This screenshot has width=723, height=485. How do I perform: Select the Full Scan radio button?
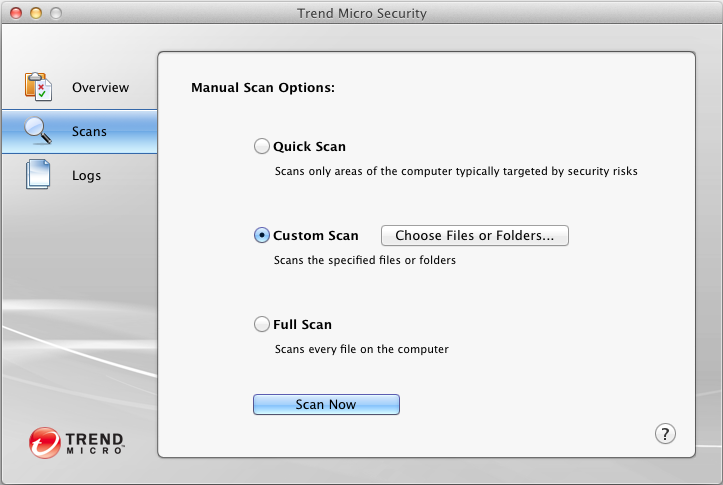(x=262, y=324)
